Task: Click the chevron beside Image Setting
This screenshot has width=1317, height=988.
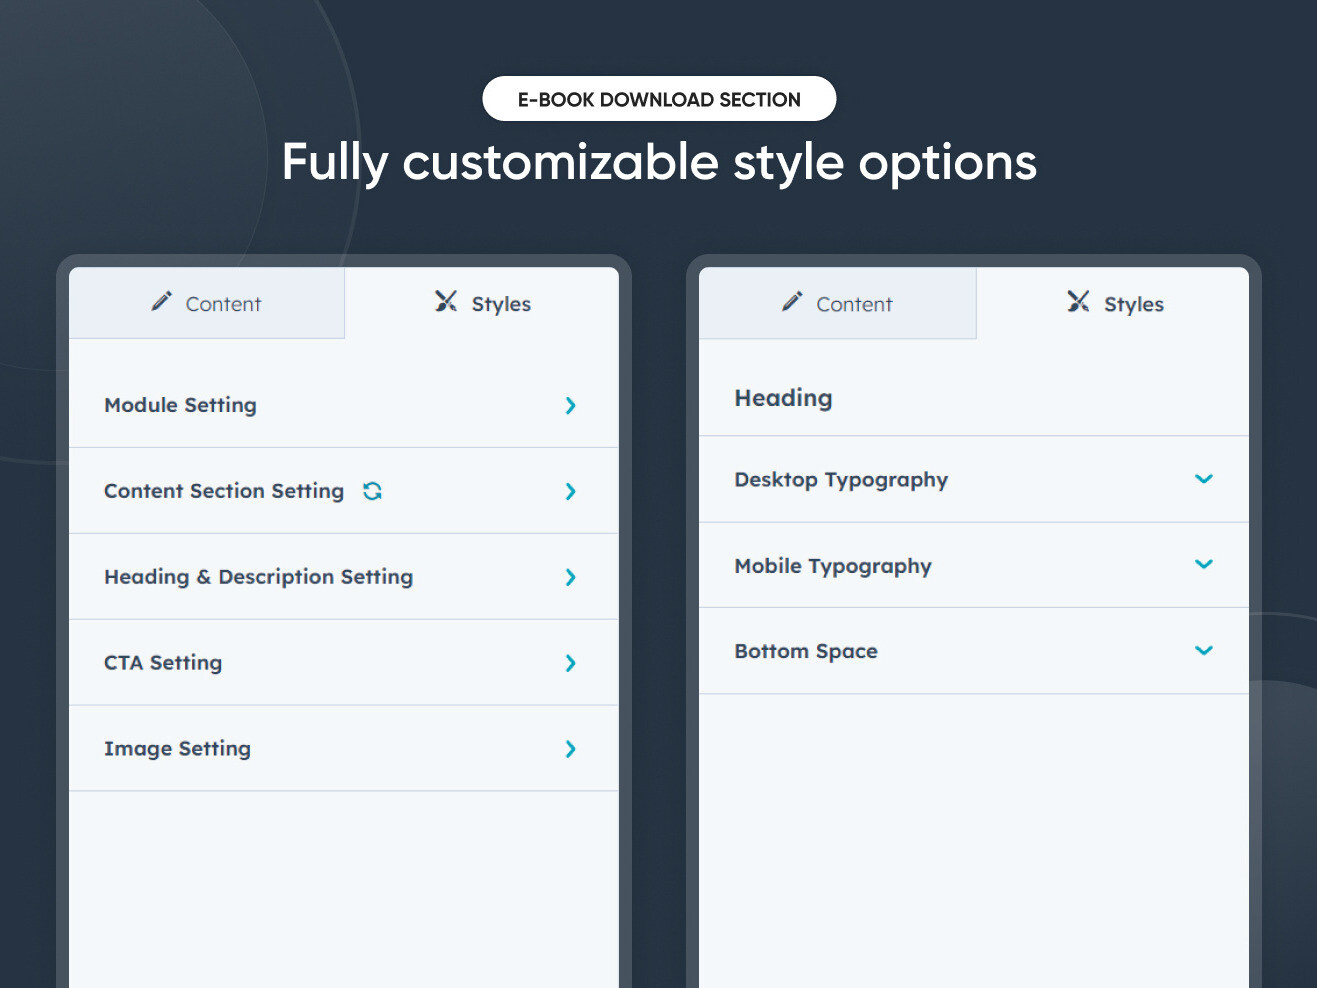Action: pyautogui.click(x=570, y=749)
